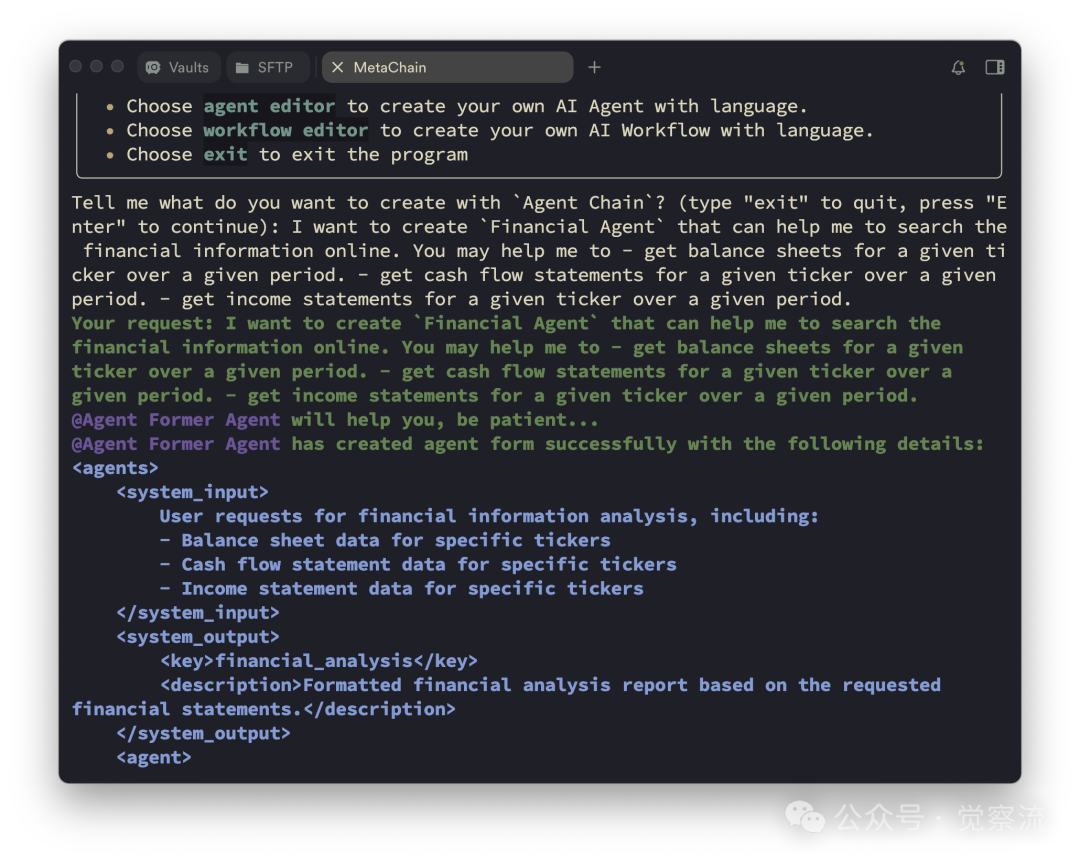
Task: Click the opening '<system_input>' tag line
Action: click(192, 492)
